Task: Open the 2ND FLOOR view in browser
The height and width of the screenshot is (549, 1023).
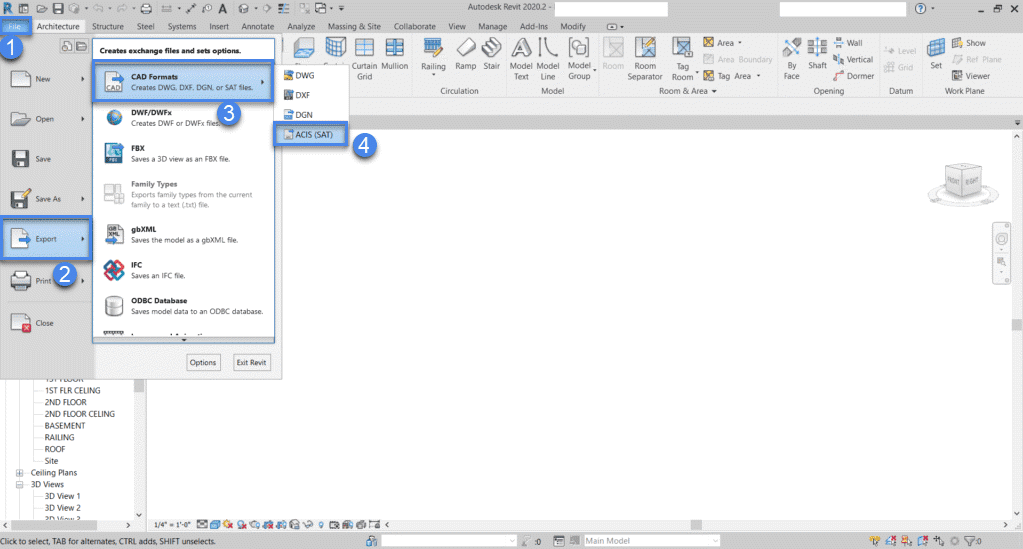Action: click(65, 402)
